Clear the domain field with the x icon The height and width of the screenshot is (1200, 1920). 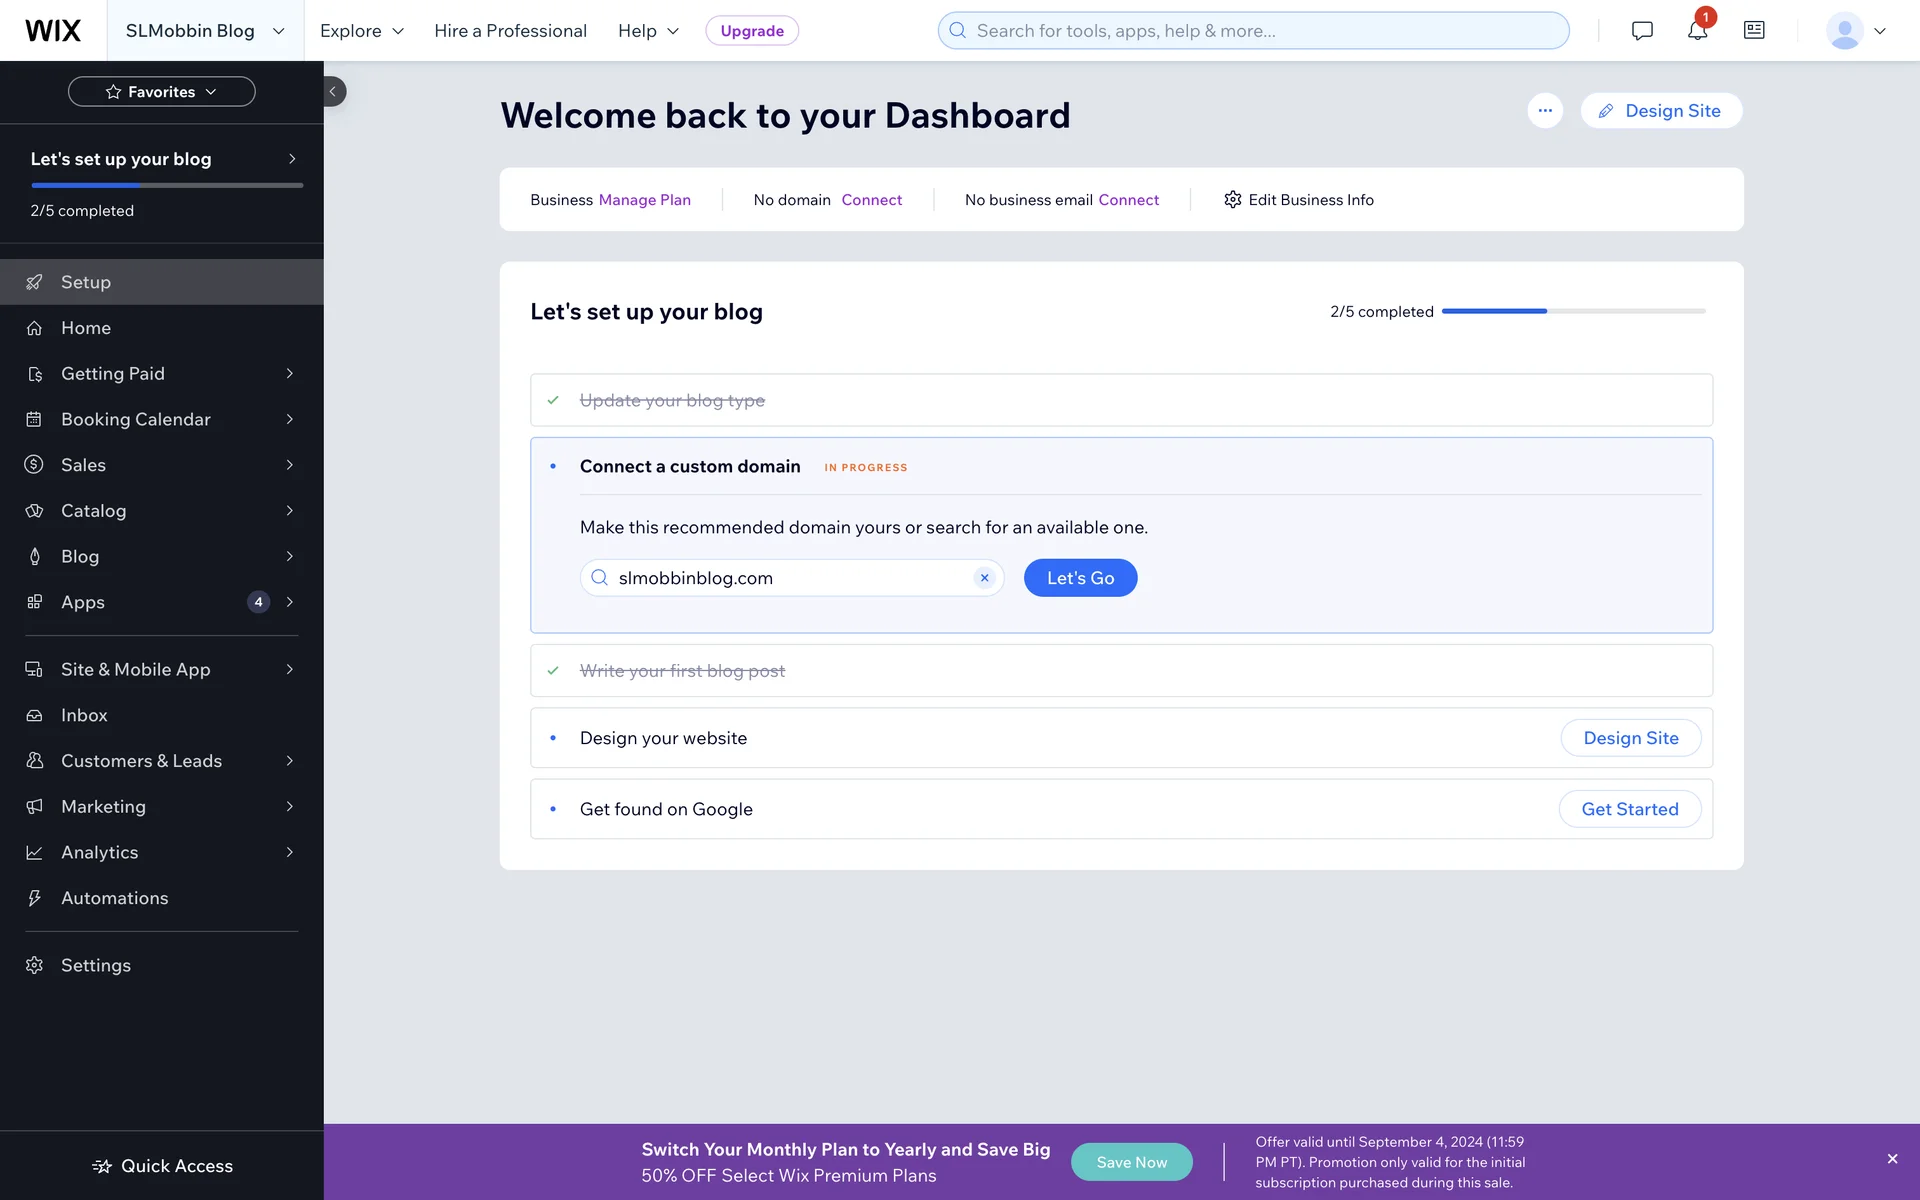pos(984,578)
